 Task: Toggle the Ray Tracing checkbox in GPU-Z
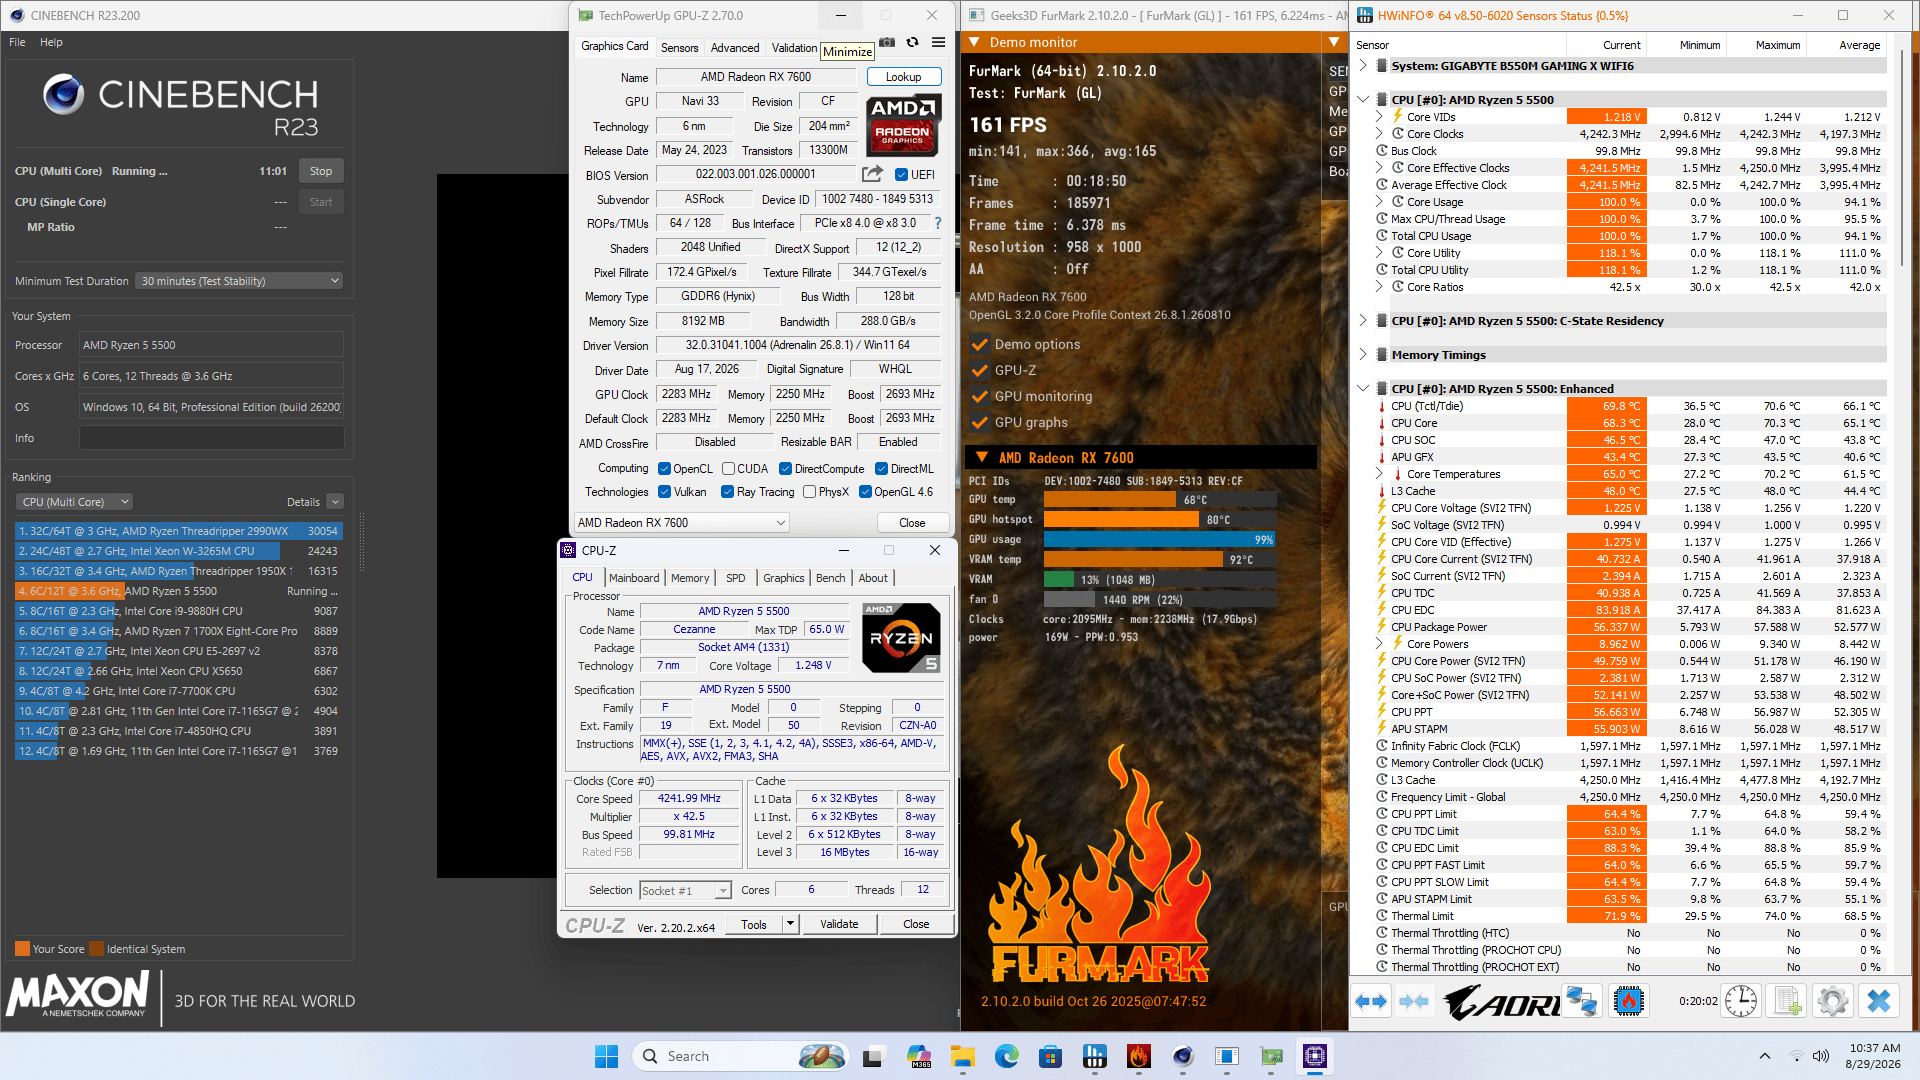click(x=727, y=492)
